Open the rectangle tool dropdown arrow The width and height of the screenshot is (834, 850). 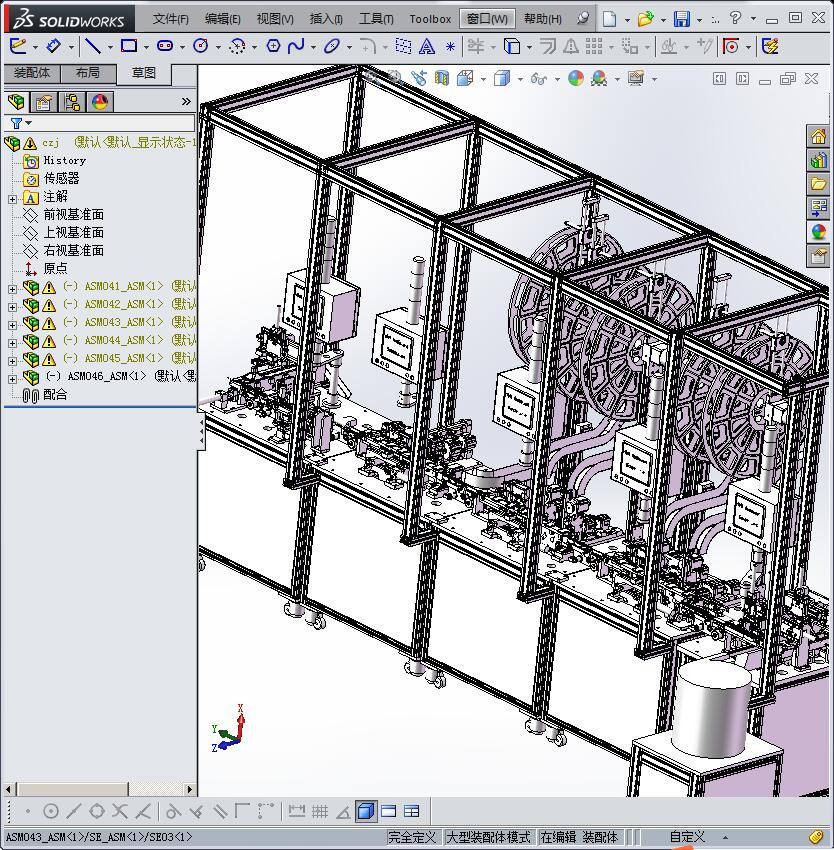[146, 48]
